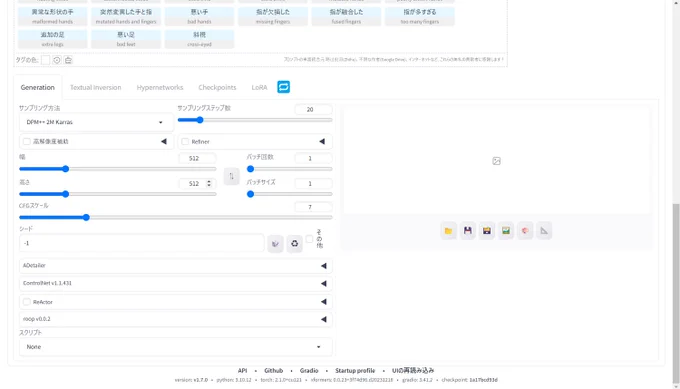This screenshot has width=680, height=389.
Task: Switch to the Generation tab
Action: point(38,87)
